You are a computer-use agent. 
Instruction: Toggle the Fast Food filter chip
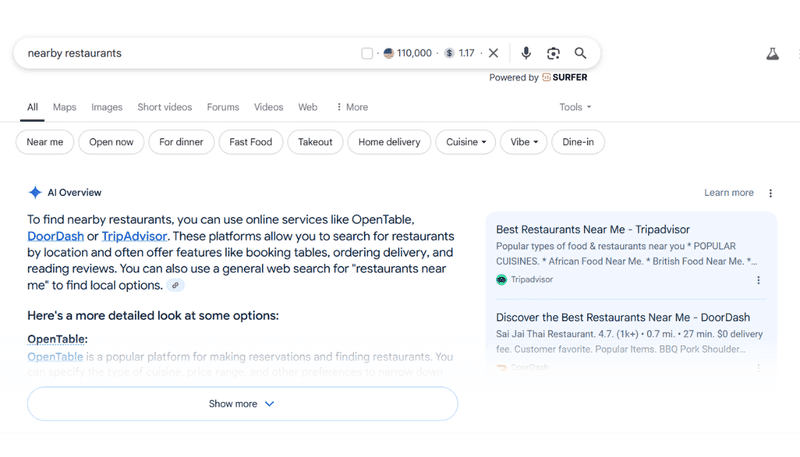(251, 142)
